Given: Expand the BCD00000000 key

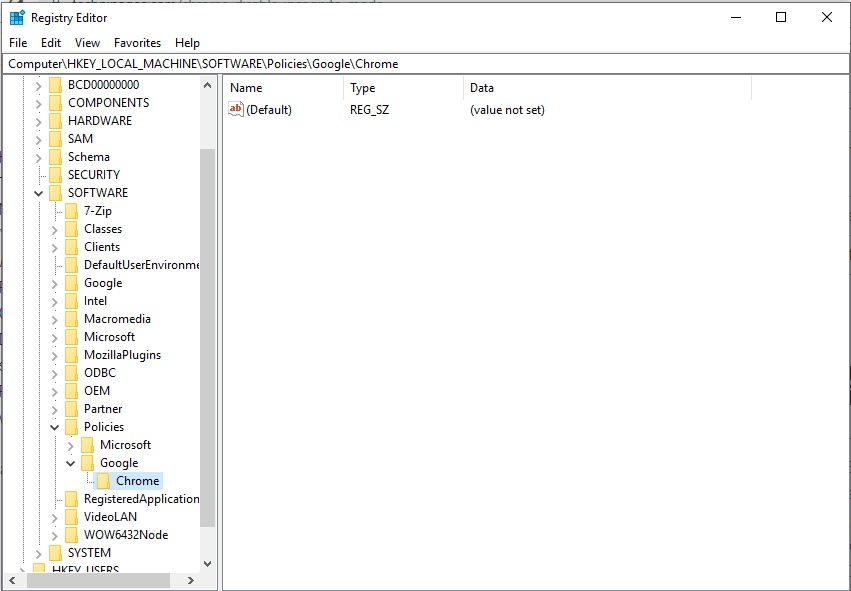Looking at the screenshot, I should tap(38, 86).
